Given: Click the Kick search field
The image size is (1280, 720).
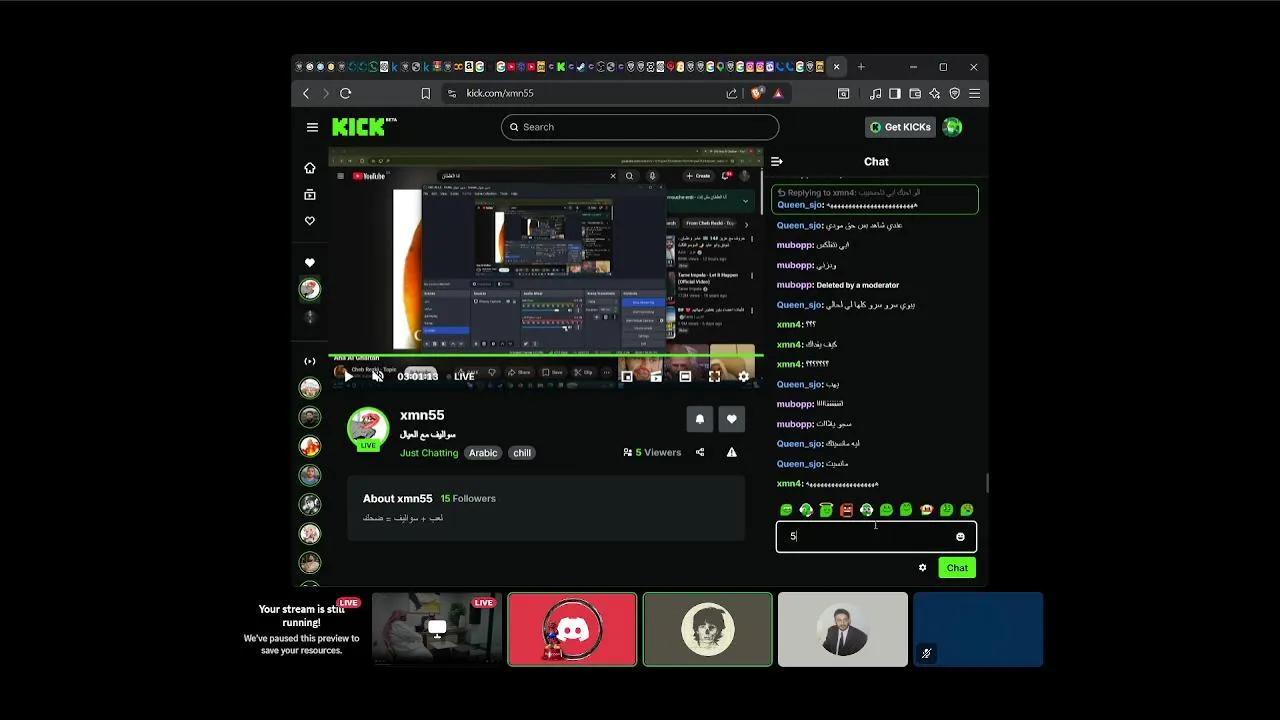Looking at the screenshot, I should click(x=640, y=127).
